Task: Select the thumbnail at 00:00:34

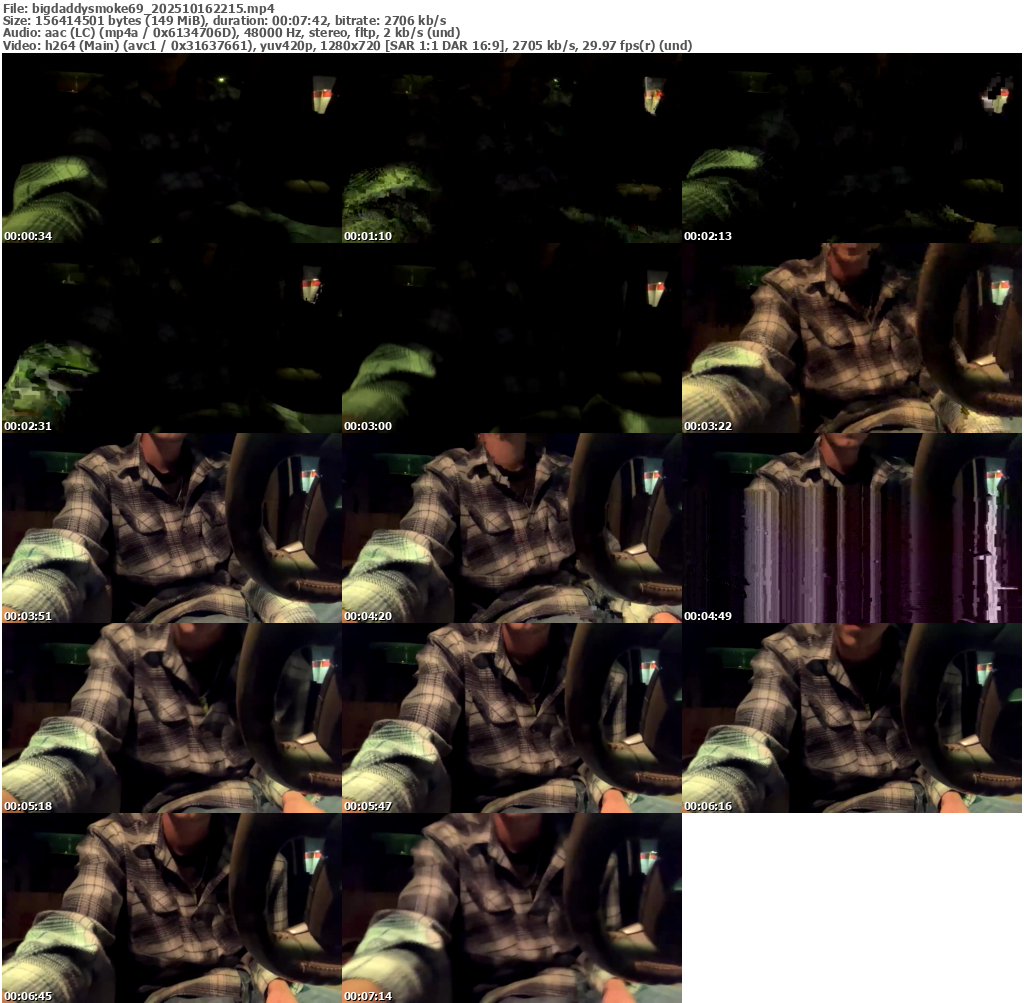Action: 172,148
